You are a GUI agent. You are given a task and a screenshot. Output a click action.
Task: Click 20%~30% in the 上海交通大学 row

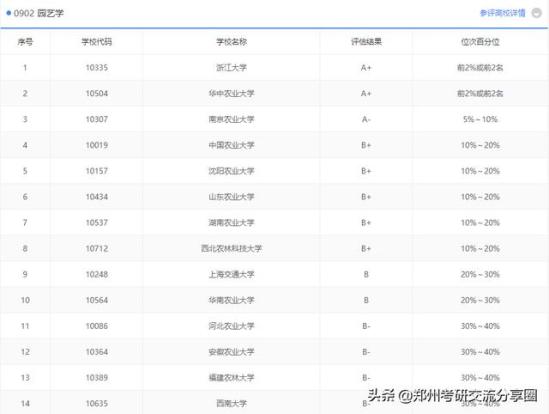click(480, 275)
